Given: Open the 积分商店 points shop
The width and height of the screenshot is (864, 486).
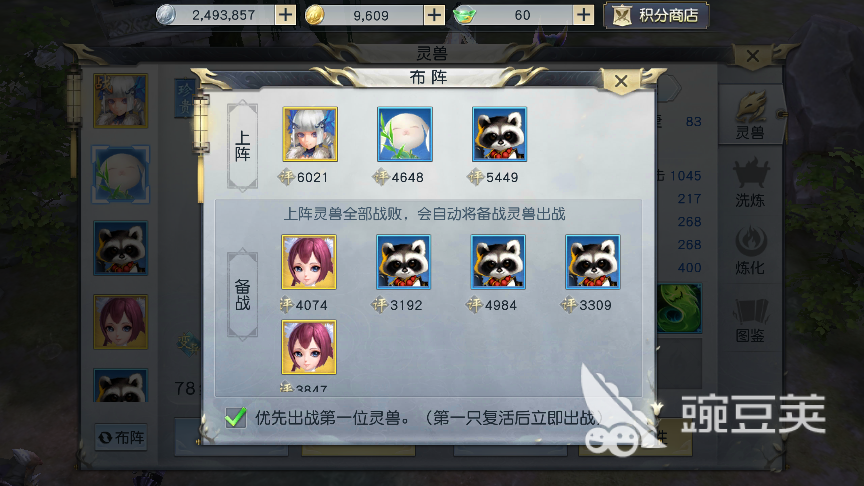Looking at the screenshot, I should [656, 15].
